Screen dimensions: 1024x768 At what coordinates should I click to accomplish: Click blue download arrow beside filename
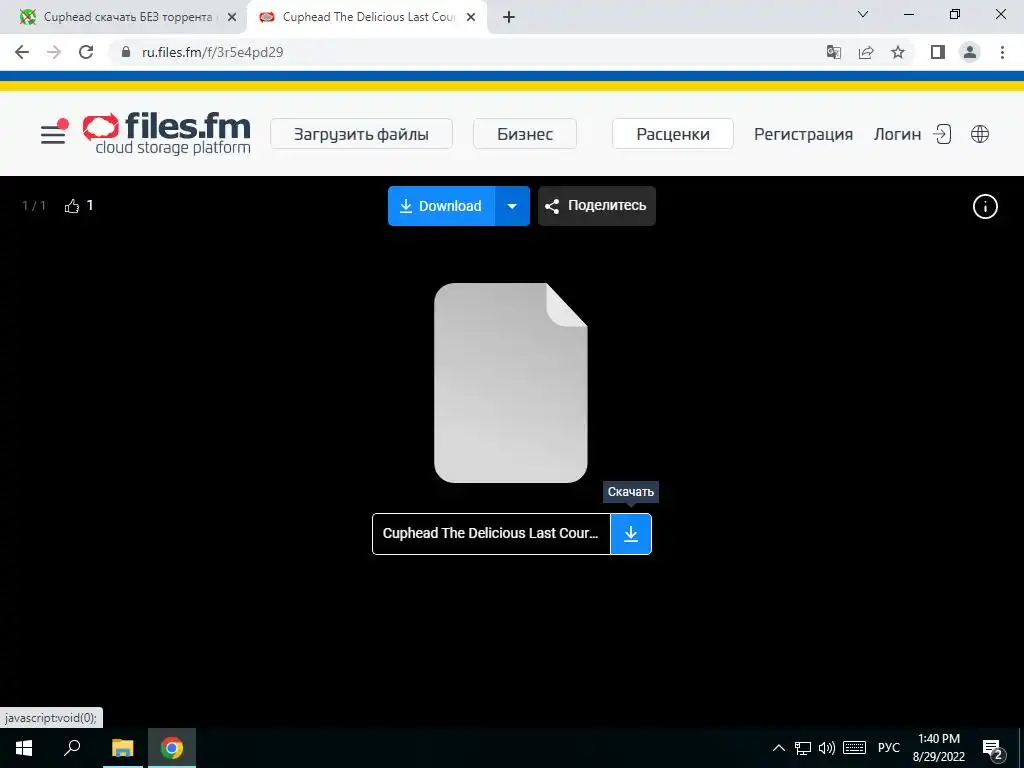(630, 534)
